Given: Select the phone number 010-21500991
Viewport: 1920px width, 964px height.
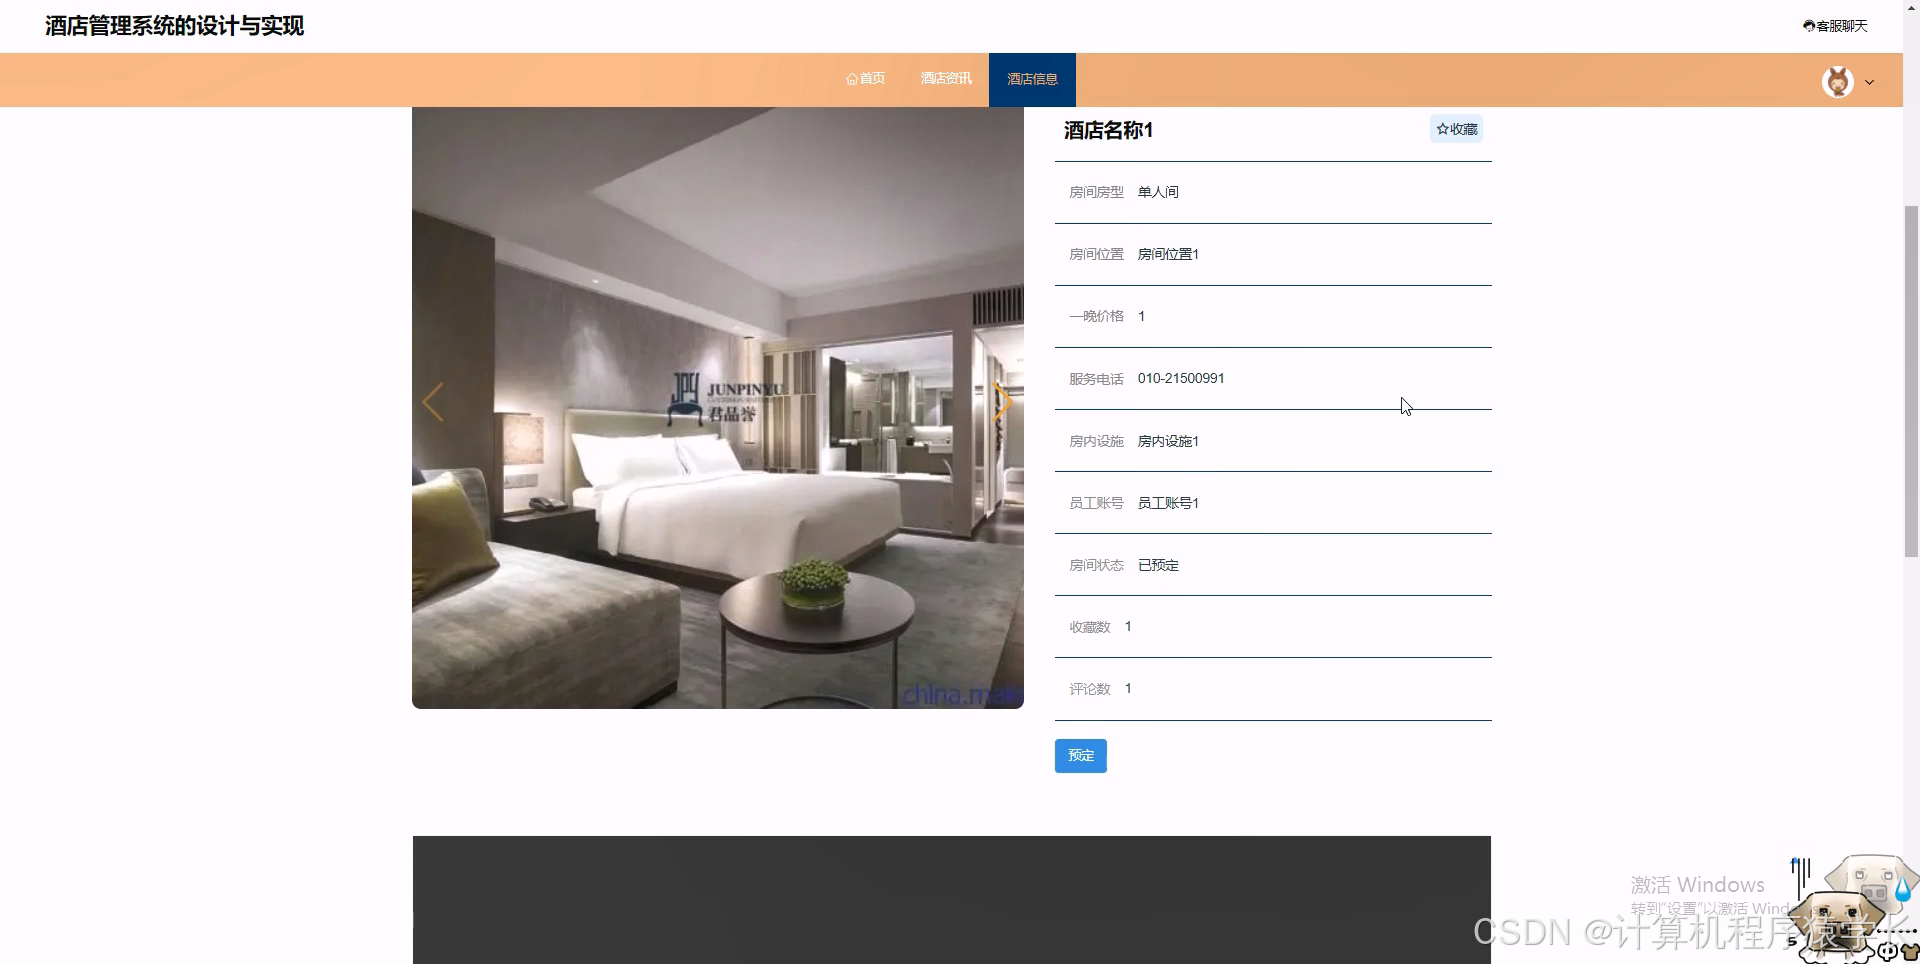Looking at the screenshot, I should pyautogui.click(x=1181, y=378).
